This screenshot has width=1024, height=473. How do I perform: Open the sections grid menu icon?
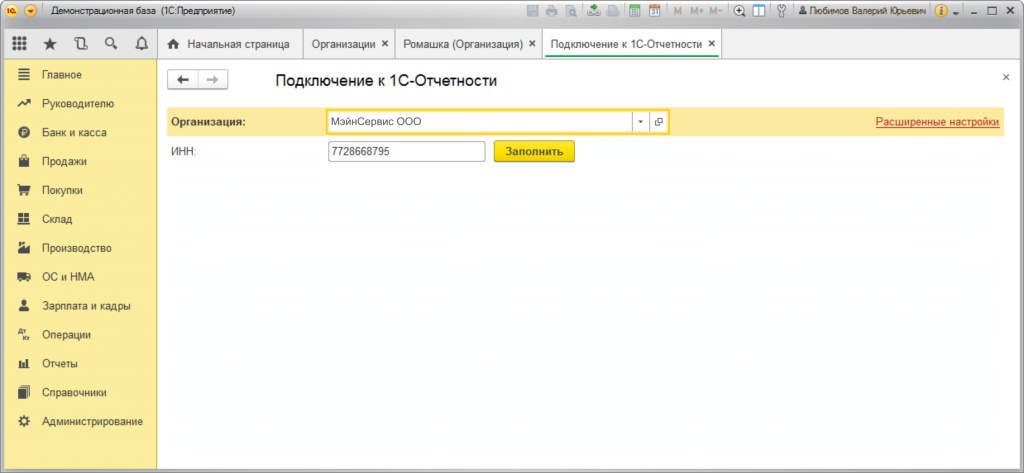tap(19, 45)
